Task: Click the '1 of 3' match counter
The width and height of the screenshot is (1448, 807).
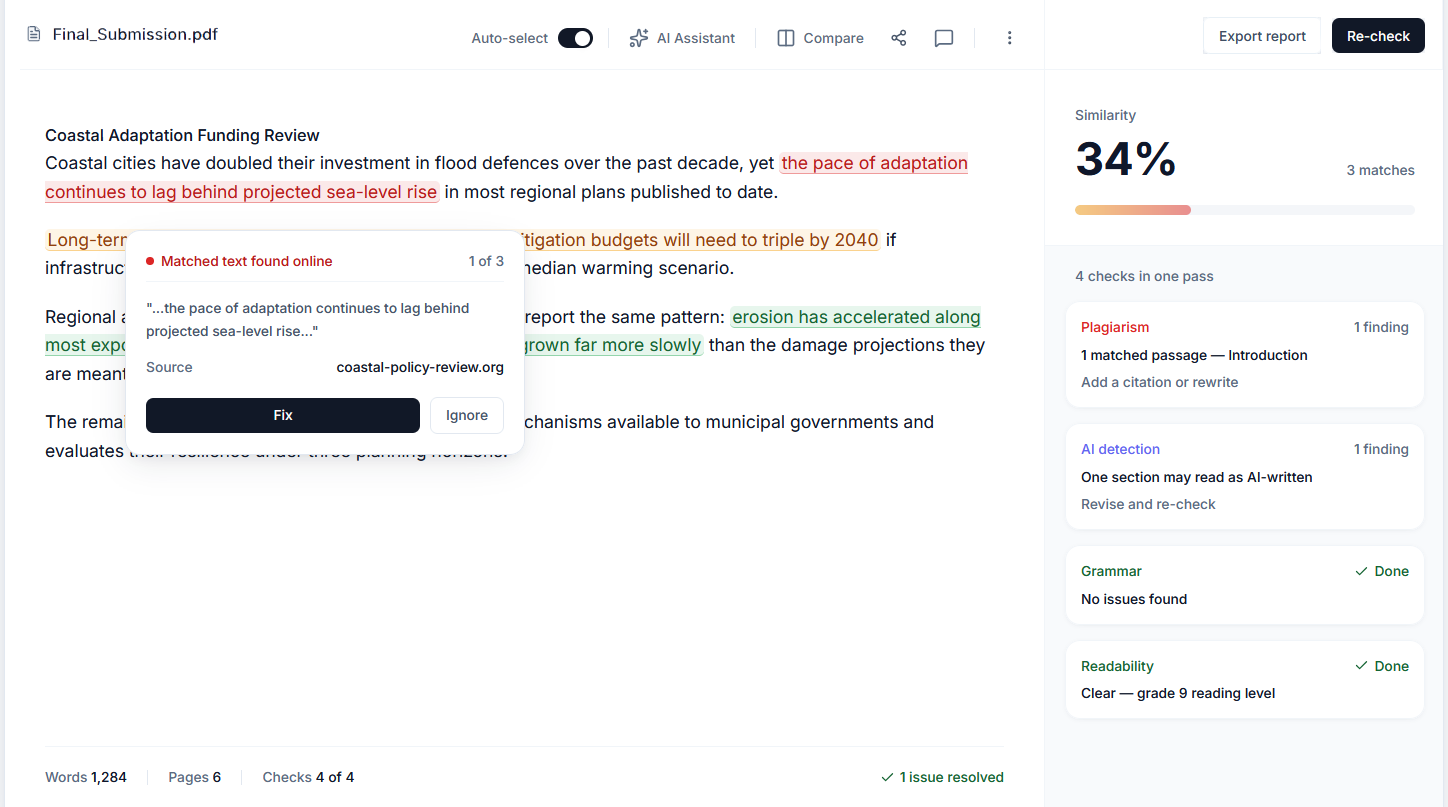Action: pos(486,261)
